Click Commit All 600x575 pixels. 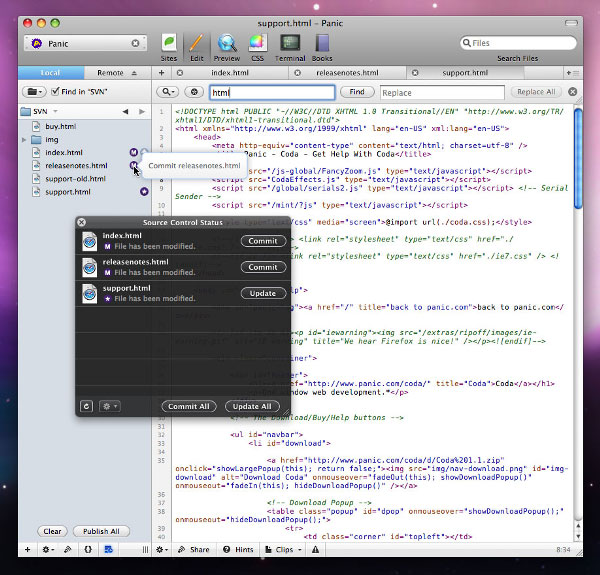[189, 406]
